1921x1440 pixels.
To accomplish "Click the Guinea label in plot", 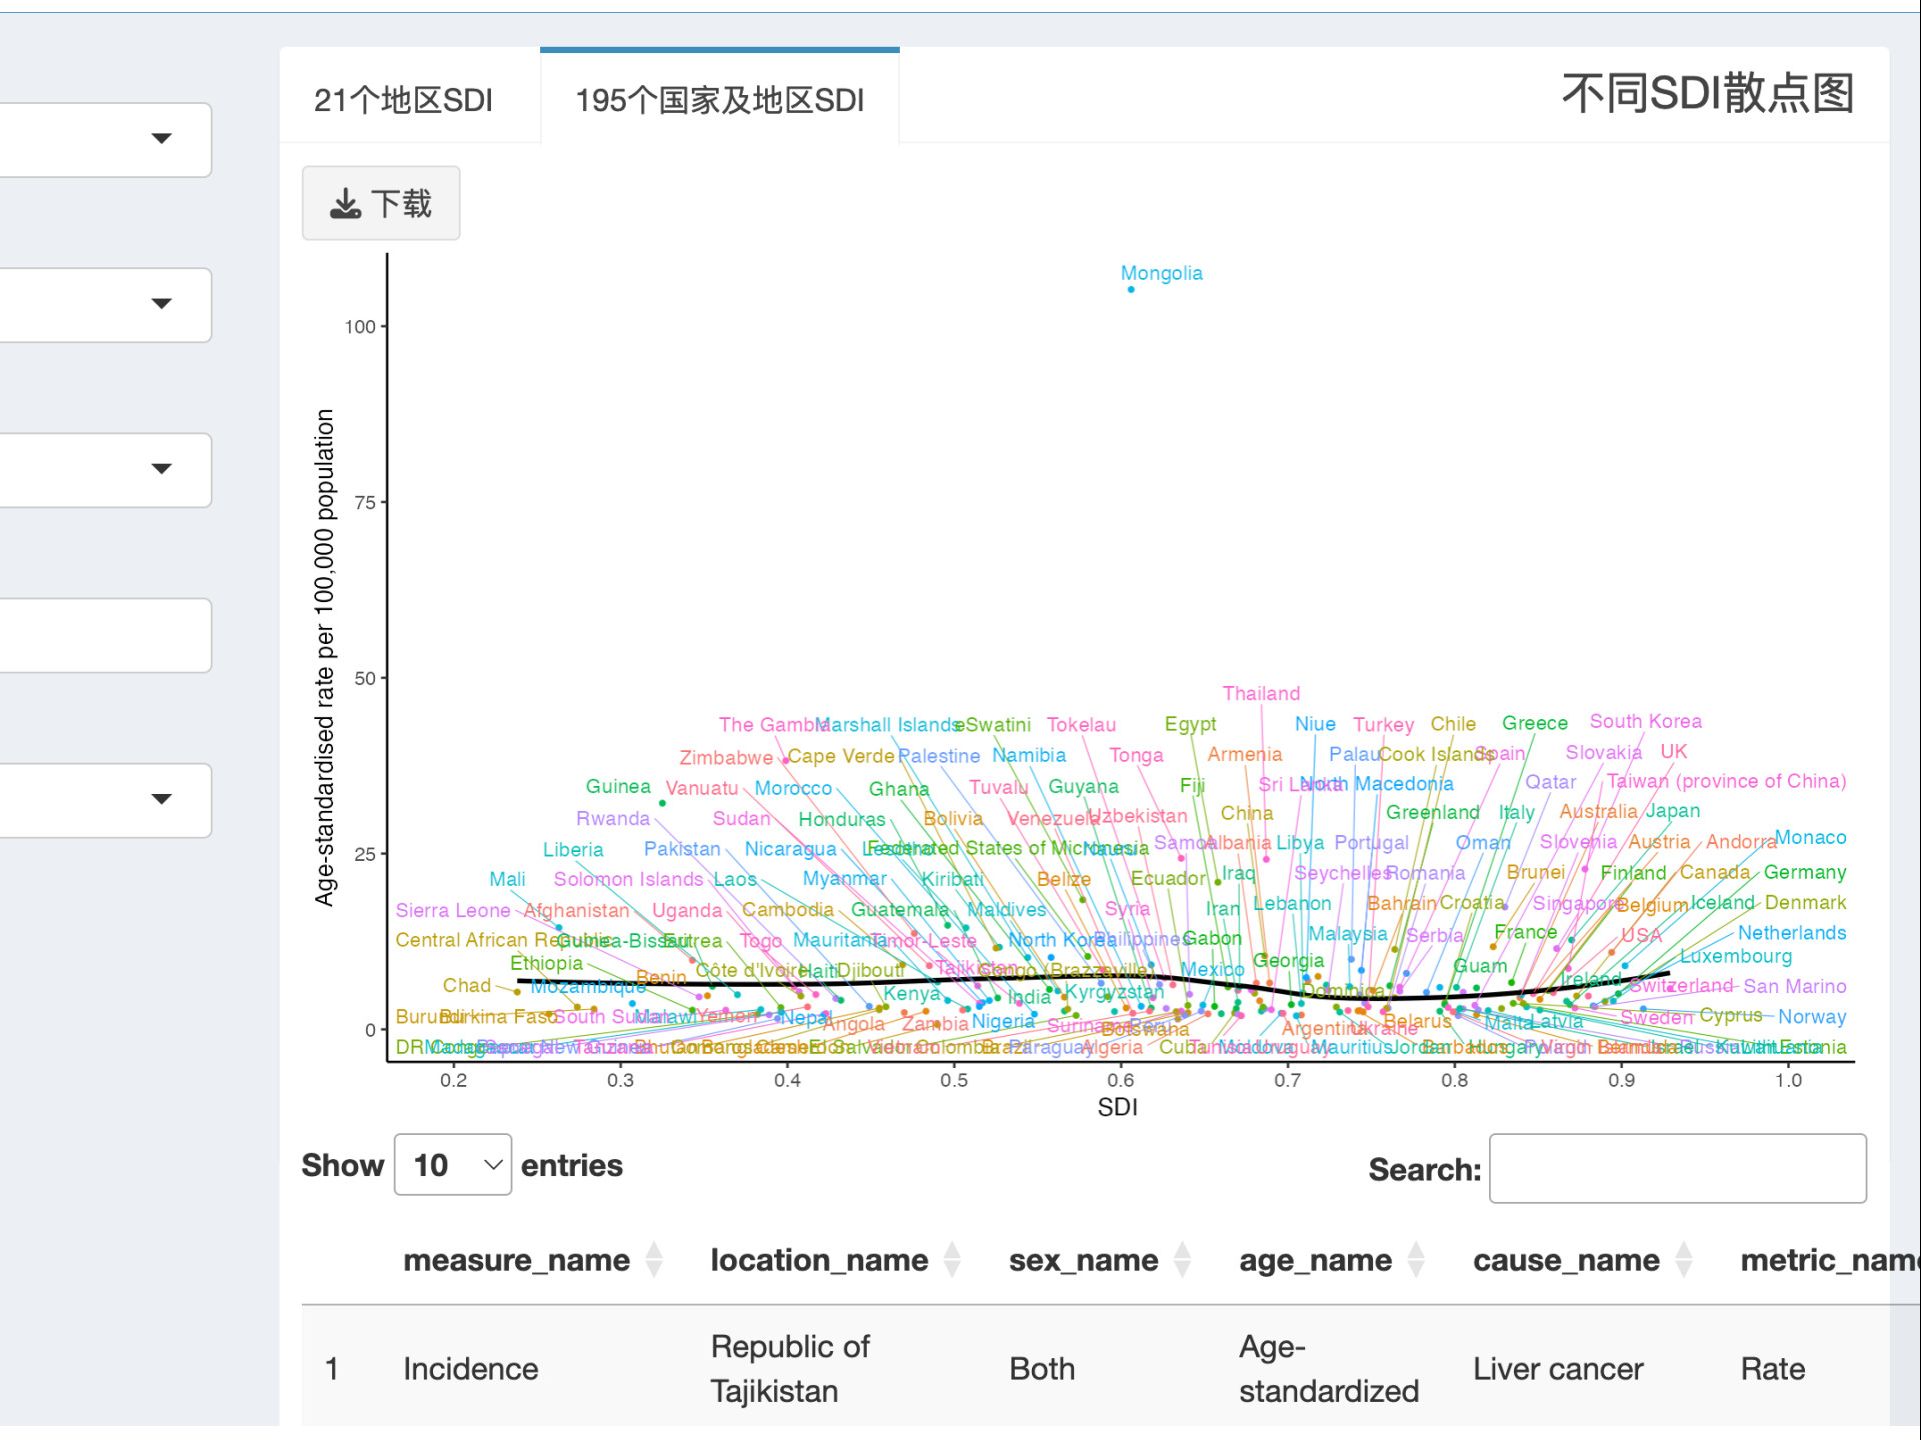I will tap(618, 787).
